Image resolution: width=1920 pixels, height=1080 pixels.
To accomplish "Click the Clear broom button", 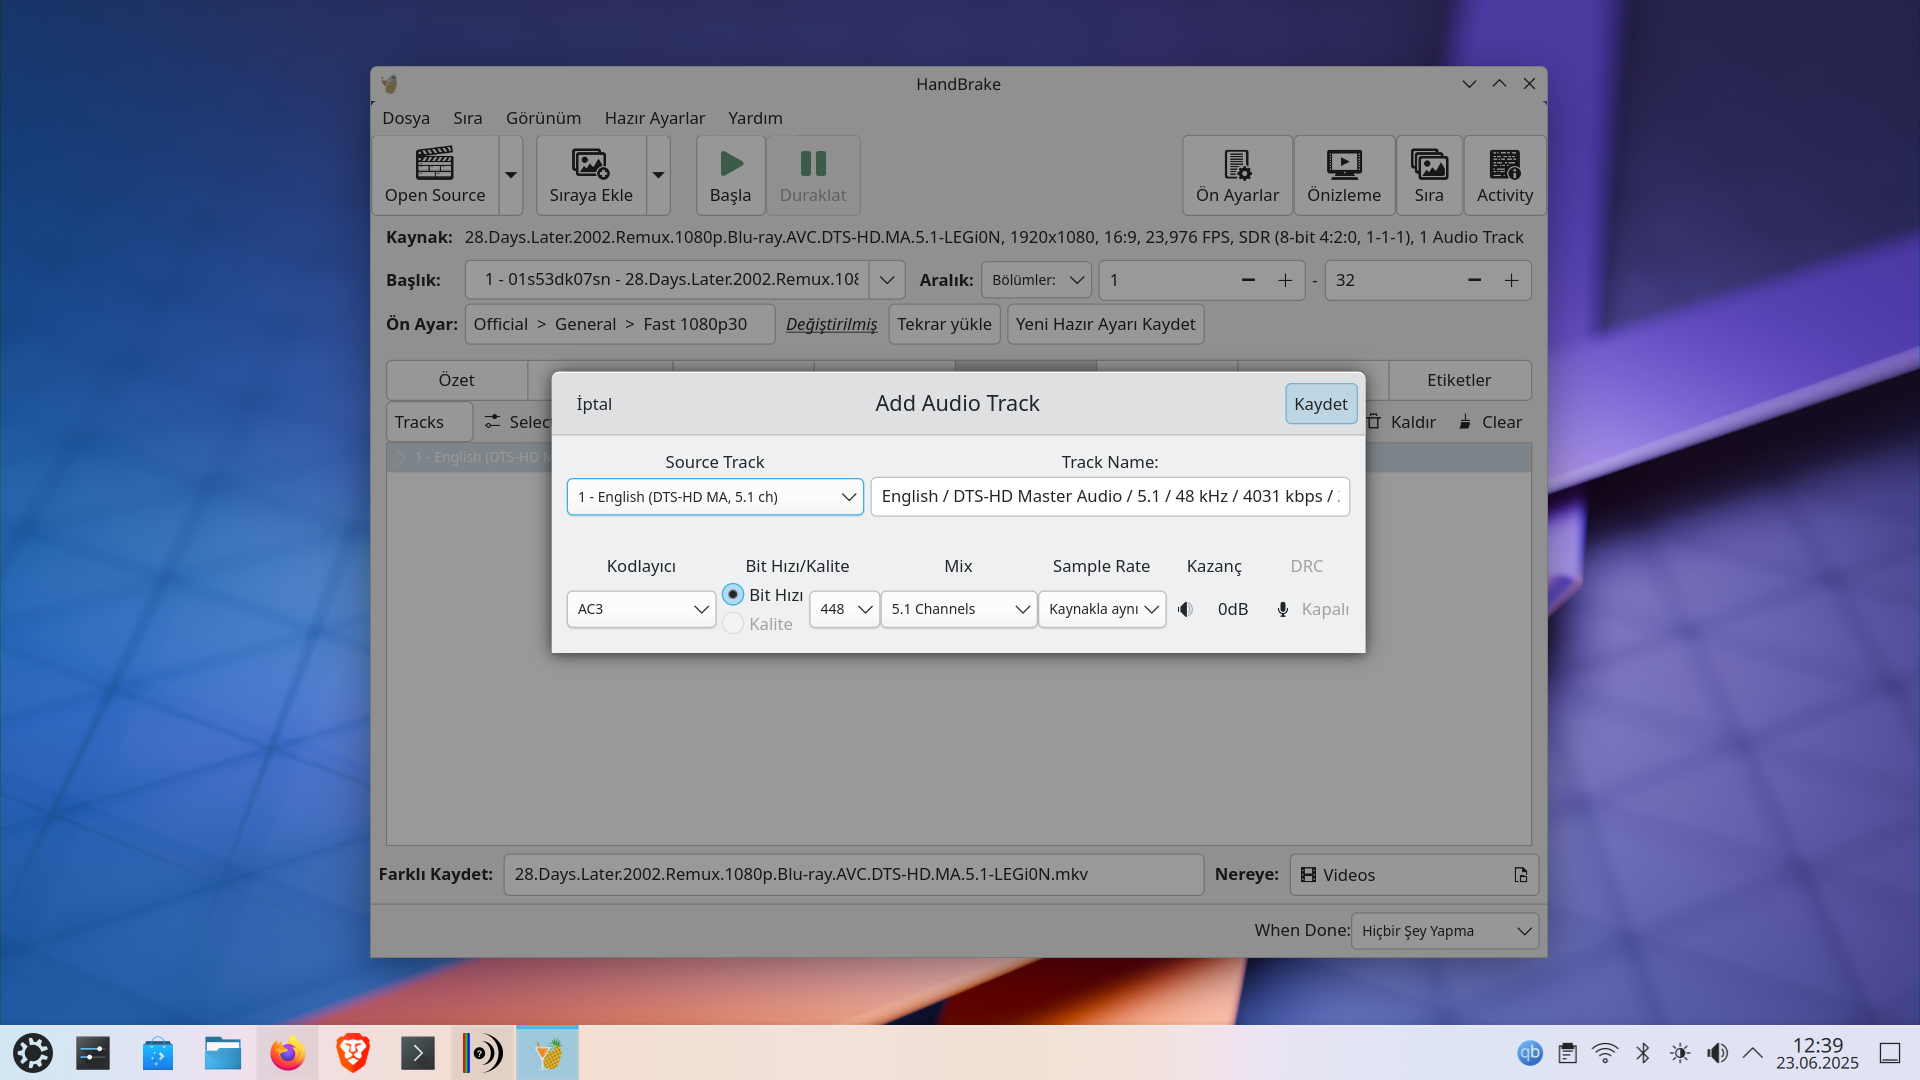I will click(1490, 422).
